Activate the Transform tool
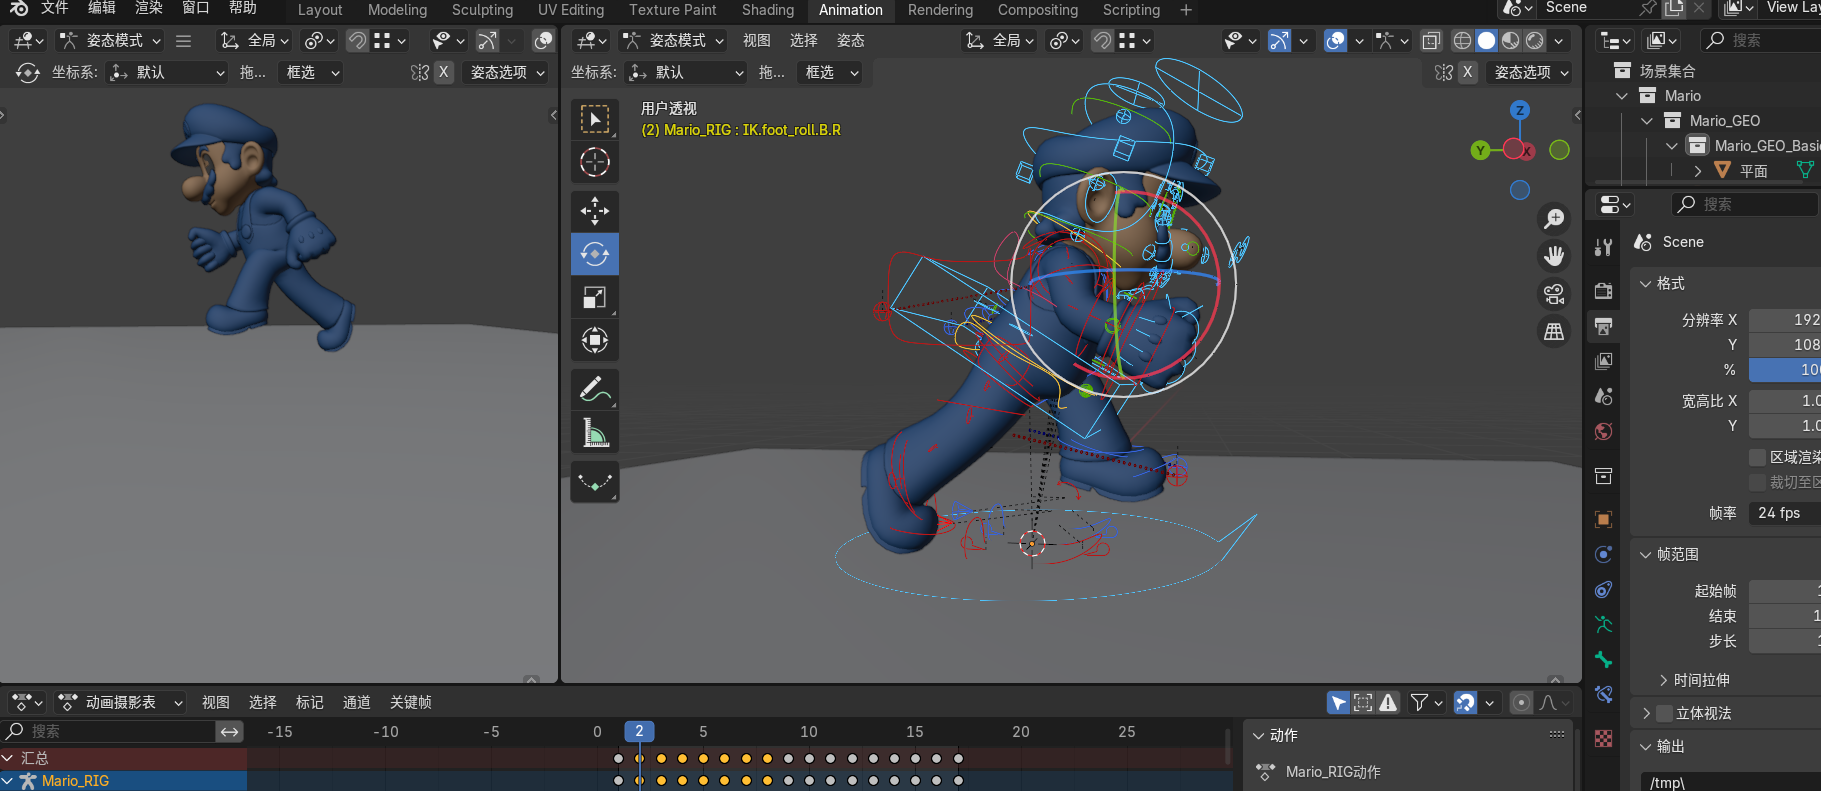 coord(595,340)
